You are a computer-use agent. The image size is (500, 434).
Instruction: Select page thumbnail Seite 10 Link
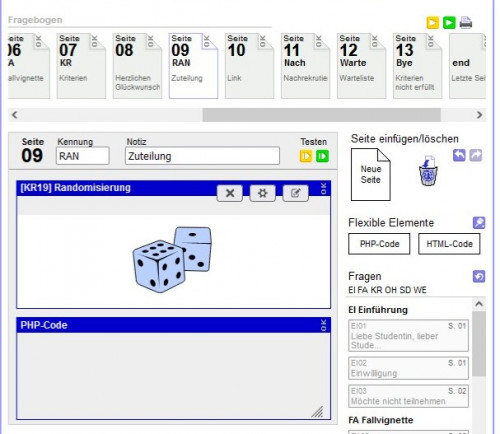click(x=249, y=66)
